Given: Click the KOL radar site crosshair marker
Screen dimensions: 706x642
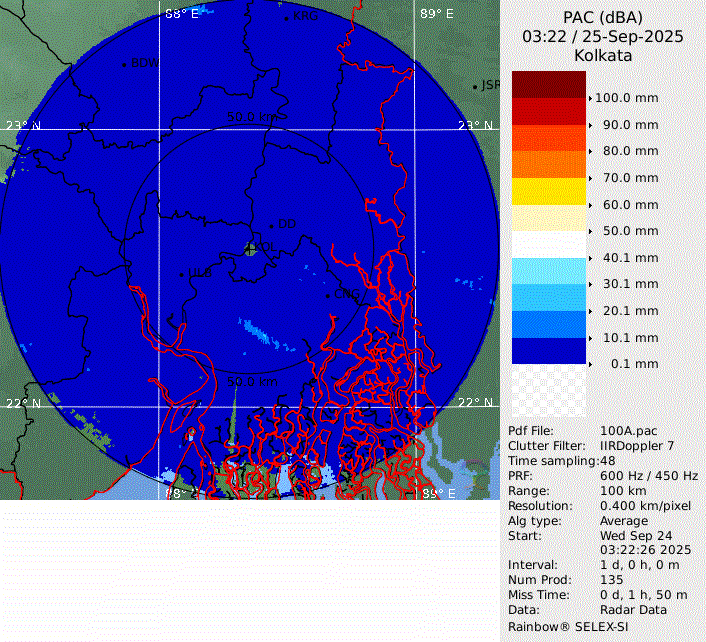Looking at the screenshot, I should coord(250,249).
